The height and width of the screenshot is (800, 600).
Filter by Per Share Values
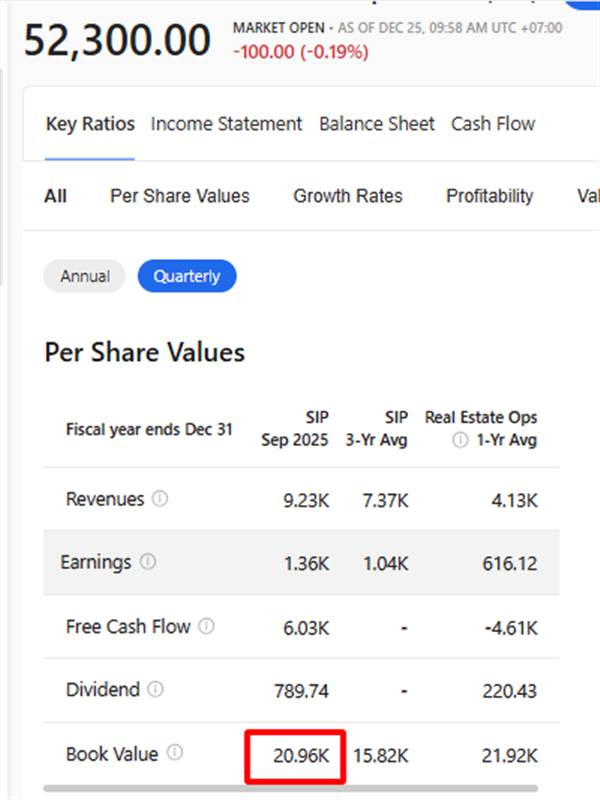tap(180, 196)
